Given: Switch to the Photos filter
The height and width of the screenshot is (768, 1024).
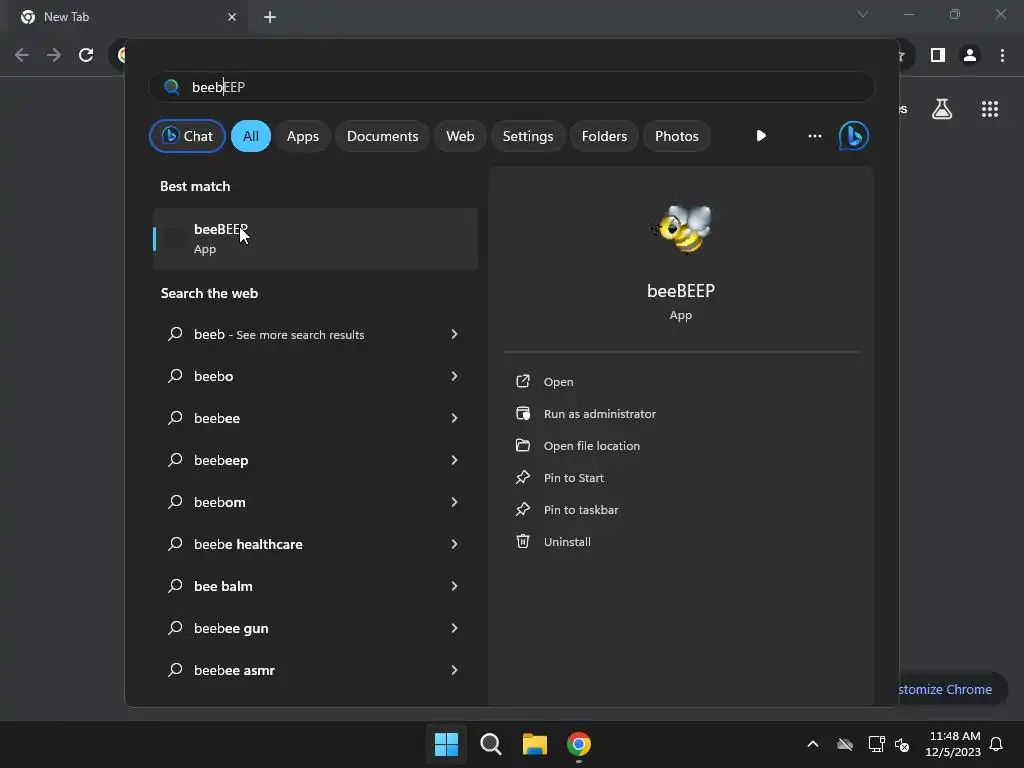Looking at the screenshot, I should tap(677, 136).
